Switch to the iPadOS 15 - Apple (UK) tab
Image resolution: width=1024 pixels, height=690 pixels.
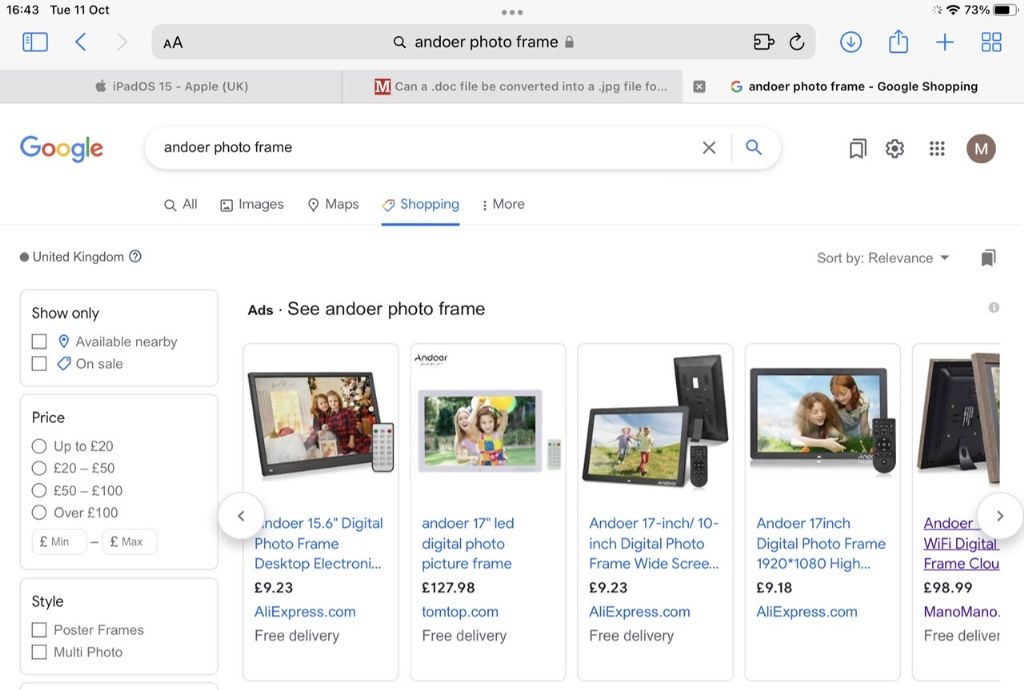[x=171, y=86]
